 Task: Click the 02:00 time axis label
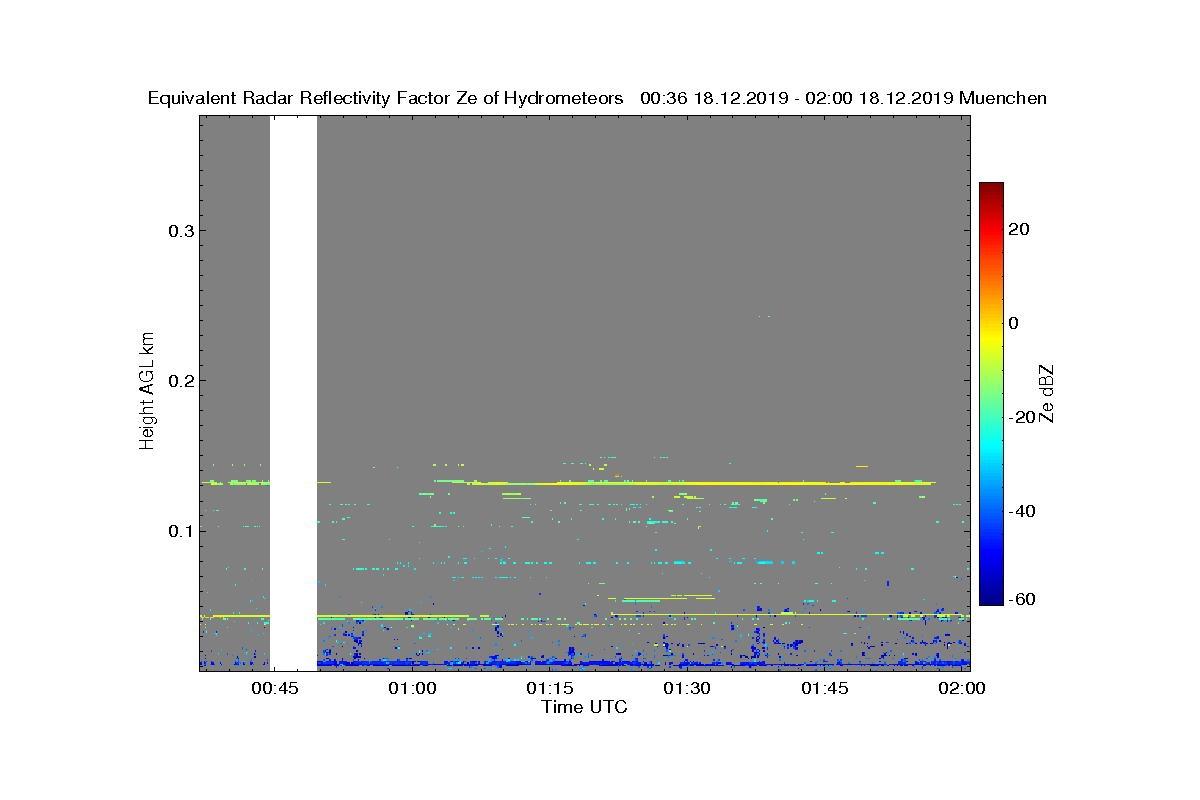[x=961, y=689]
